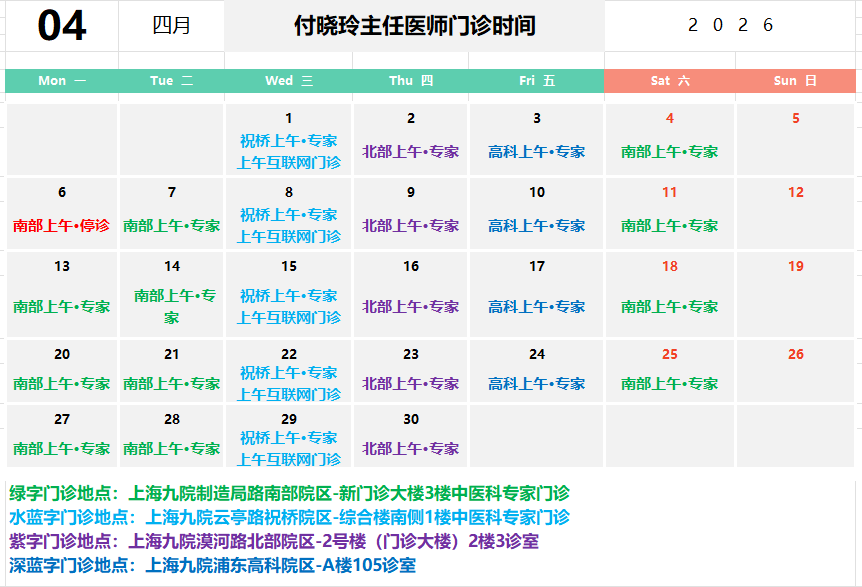
Task: Select the light blue legend line 水蓝字门诊地点
Action: click(289, 518)
